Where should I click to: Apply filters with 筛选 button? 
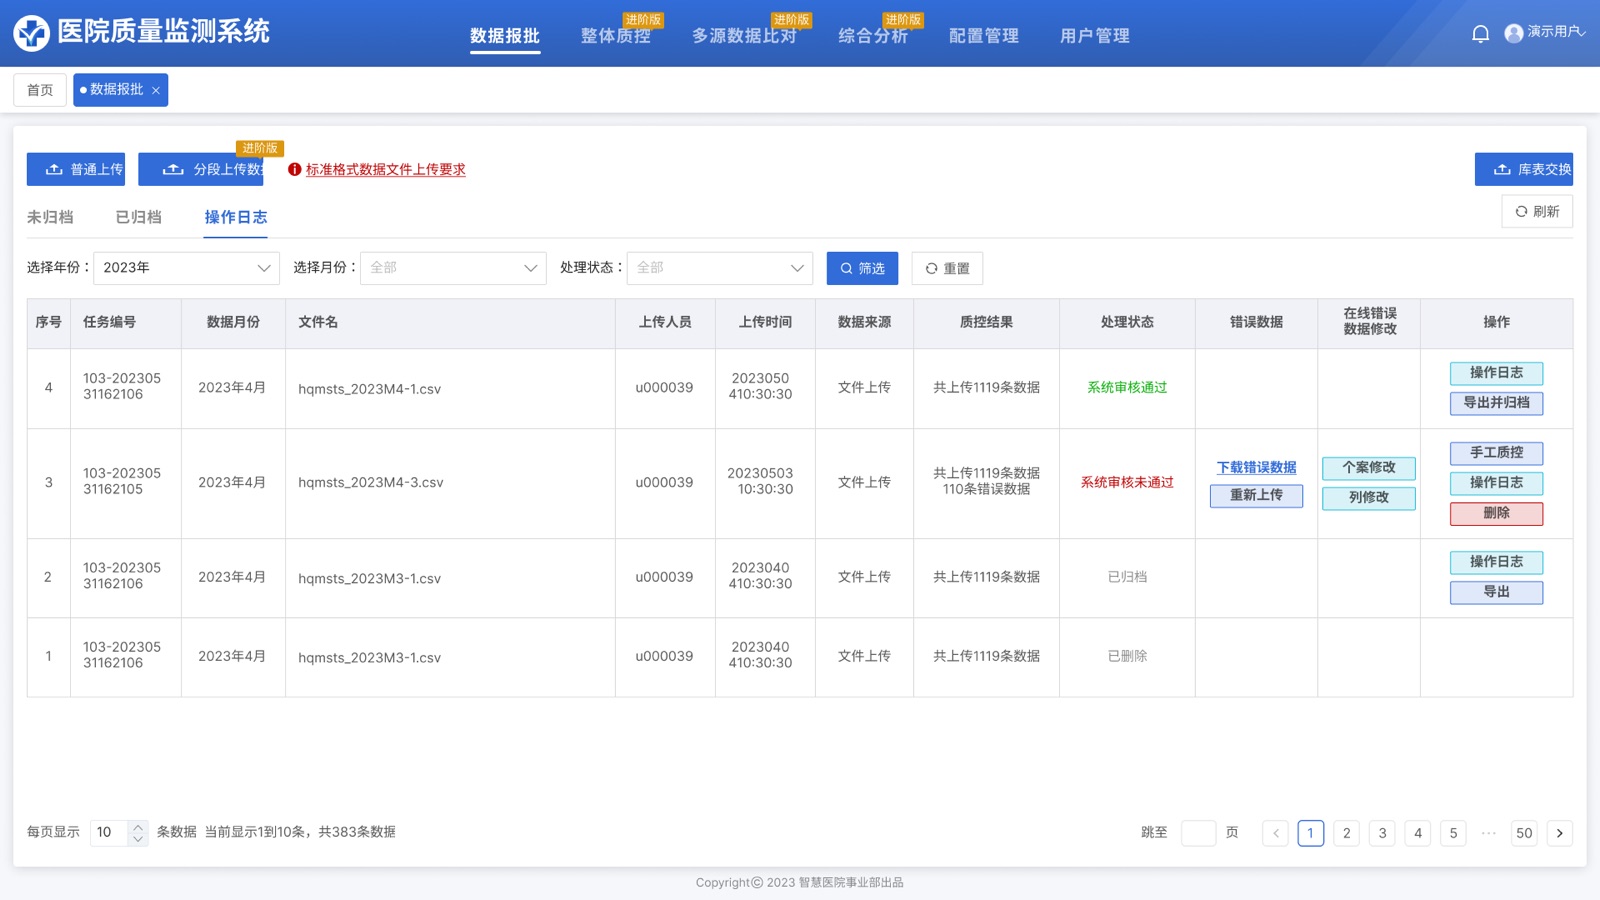coord(862,268)
